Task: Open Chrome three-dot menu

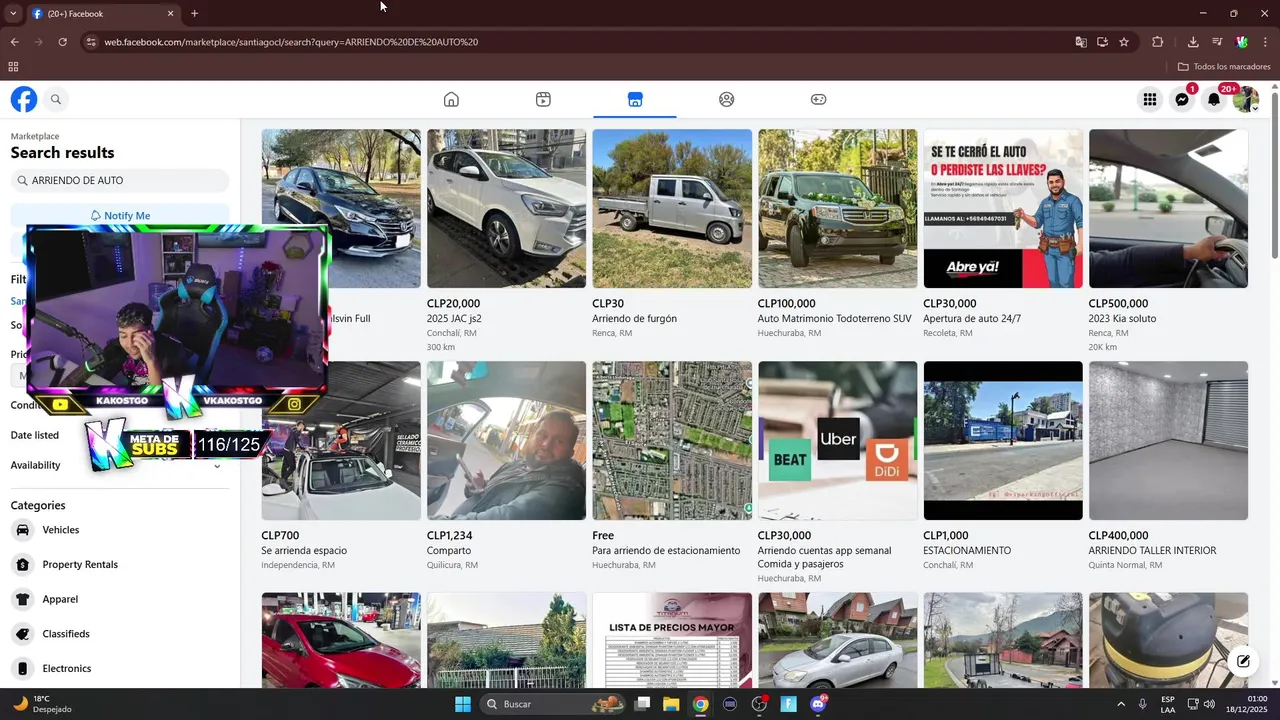Action: (1266, 42)
